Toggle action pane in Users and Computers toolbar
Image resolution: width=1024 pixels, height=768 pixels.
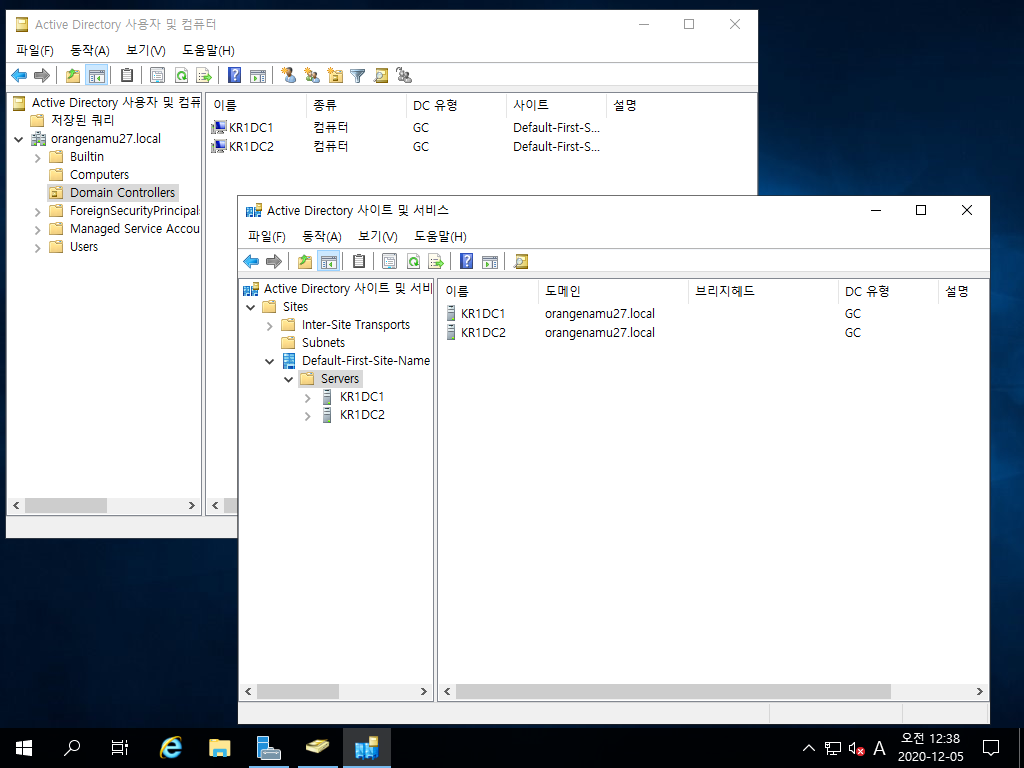(x=258, y=76)
